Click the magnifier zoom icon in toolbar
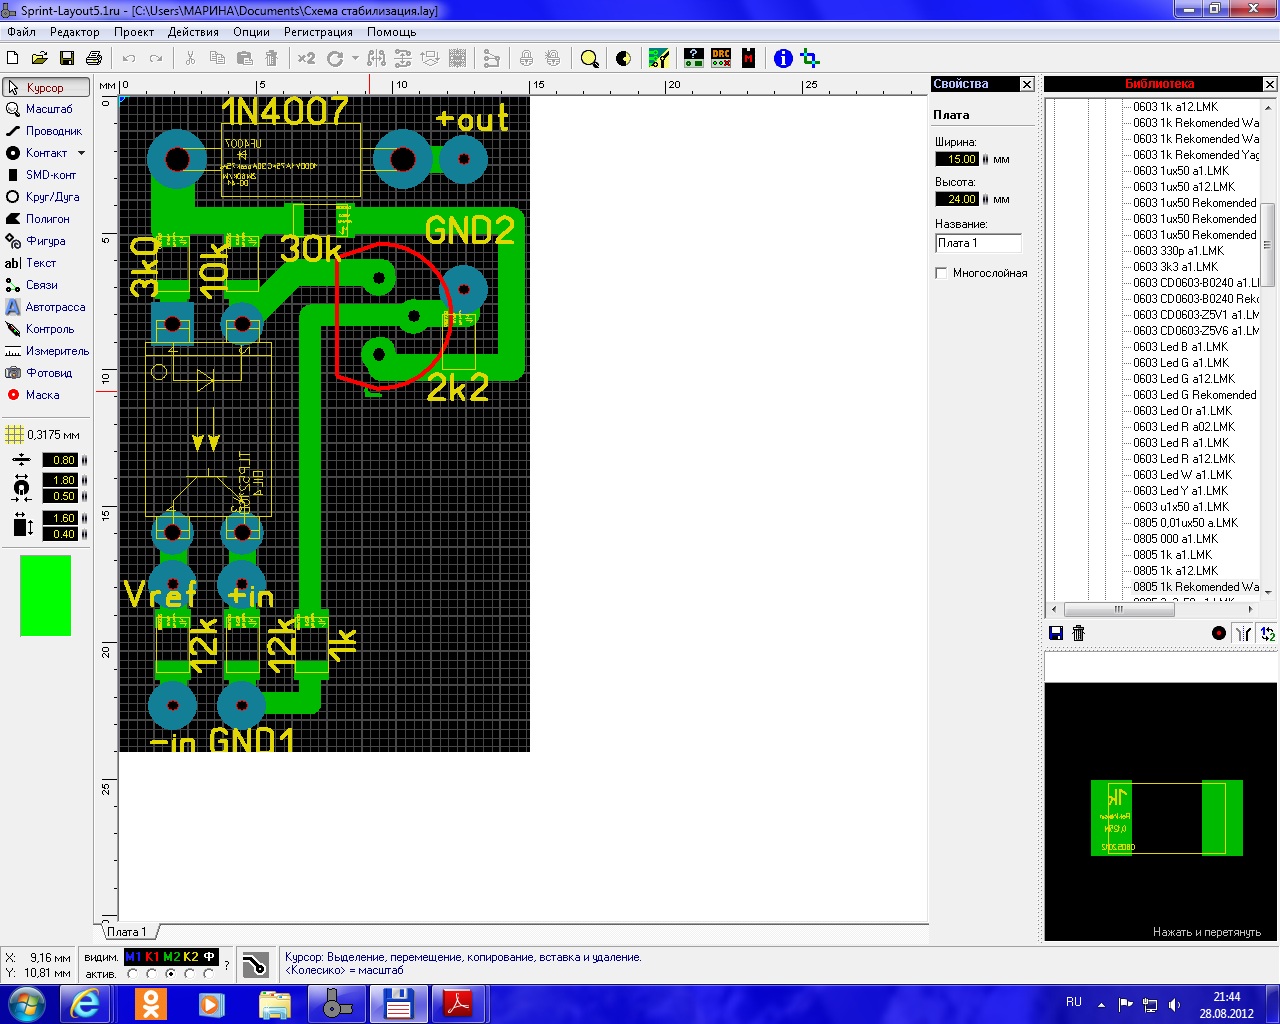Viewport: 1280px width, 1024px height. (x=590, y=59)
